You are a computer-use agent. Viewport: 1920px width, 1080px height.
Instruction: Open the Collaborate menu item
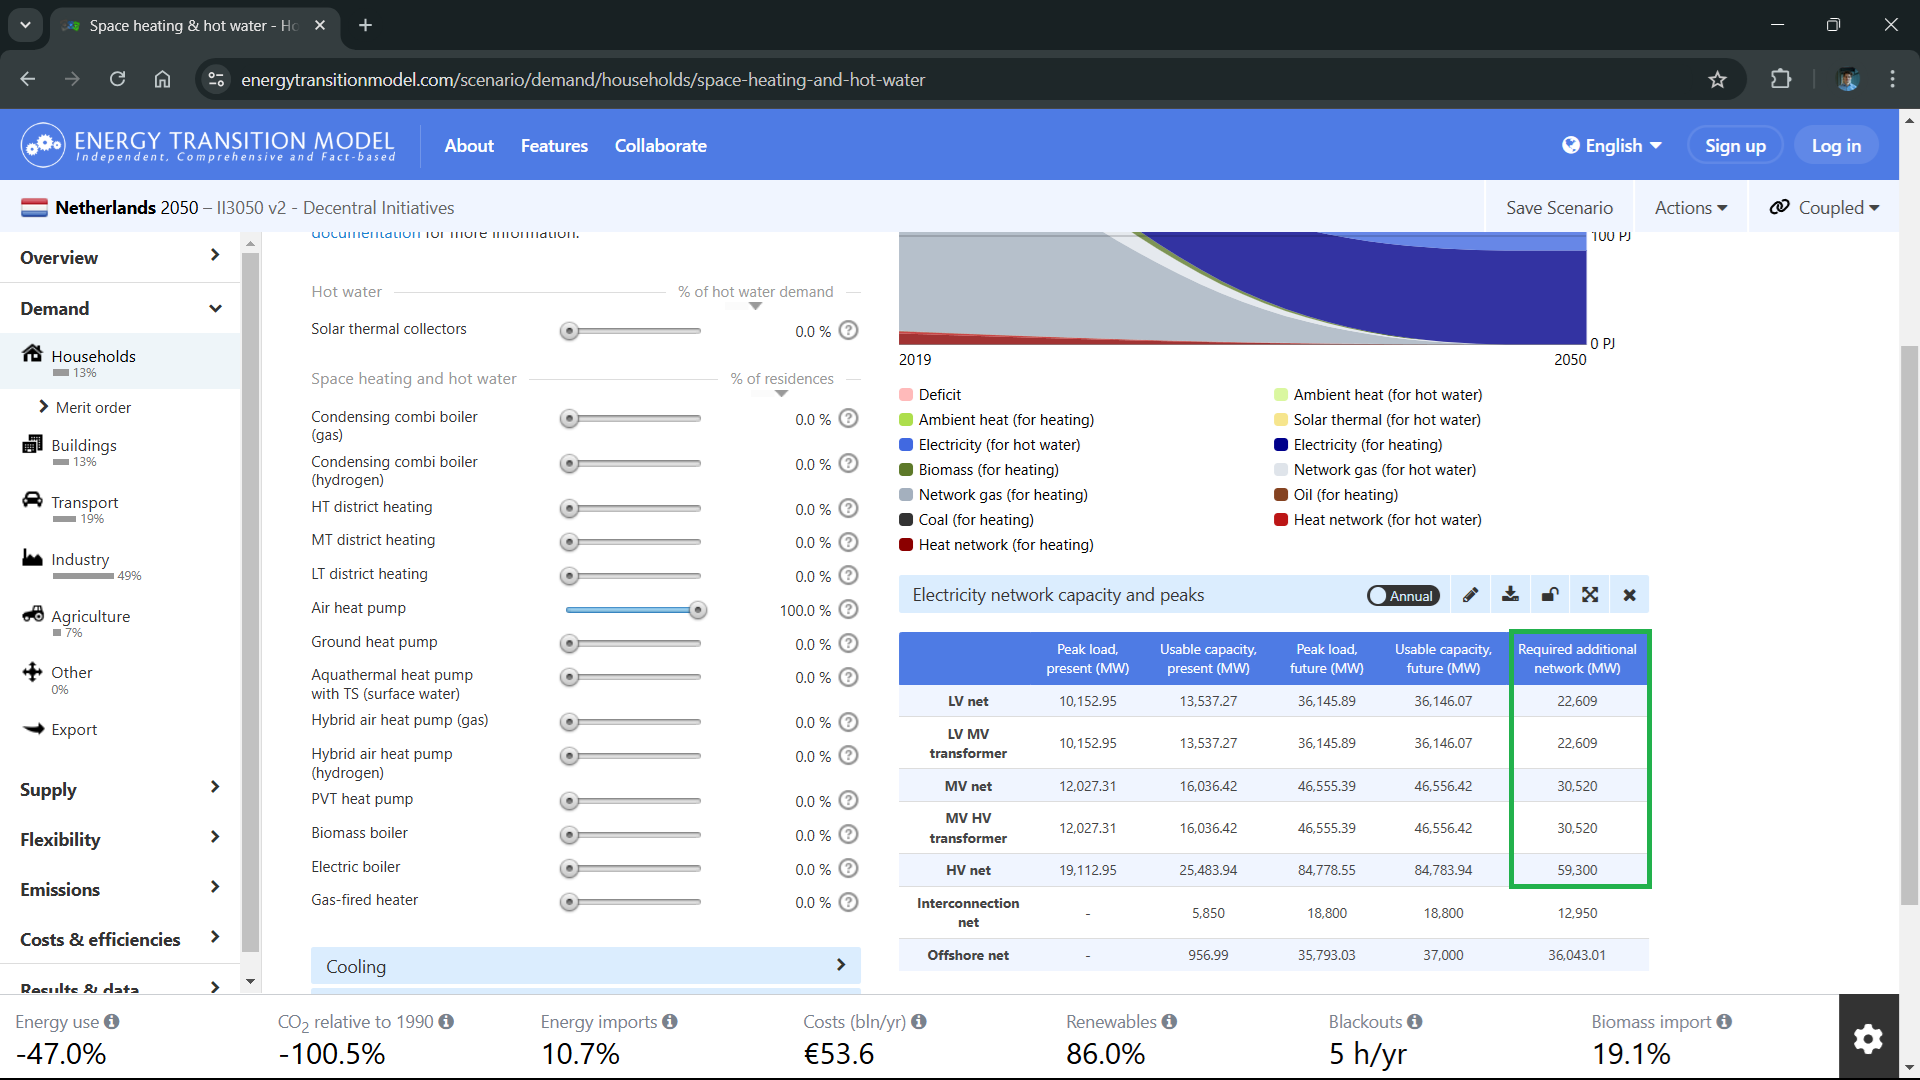(x=660, y=146)
